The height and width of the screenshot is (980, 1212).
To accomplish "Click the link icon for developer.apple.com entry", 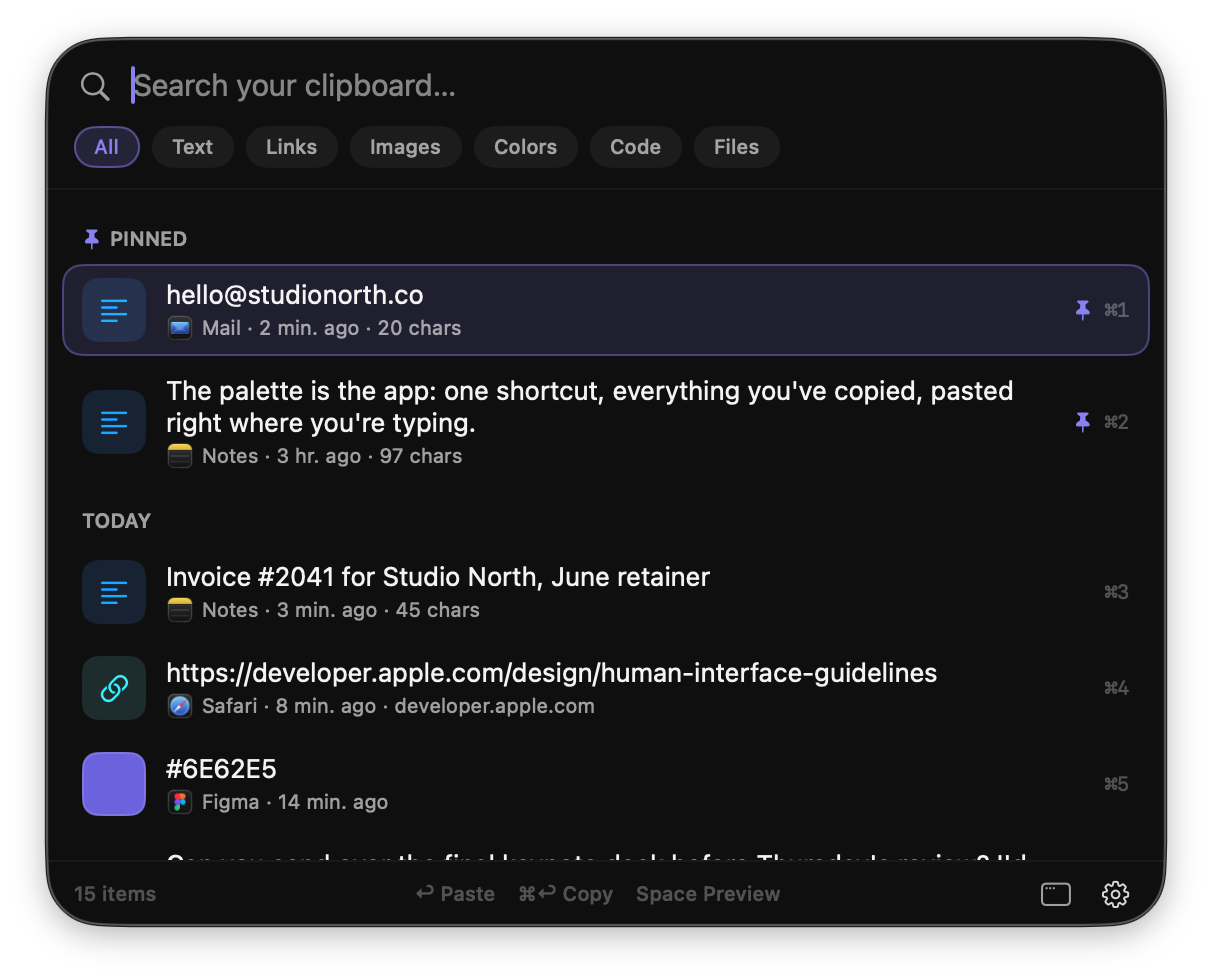I will tap(114, 688).
